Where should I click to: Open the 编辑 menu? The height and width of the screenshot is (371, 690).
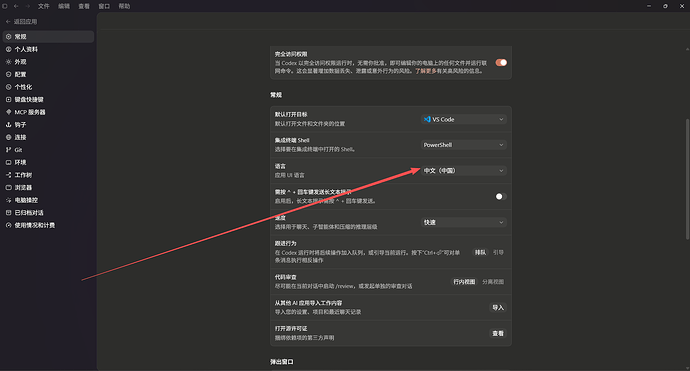[x=64, y=6]
